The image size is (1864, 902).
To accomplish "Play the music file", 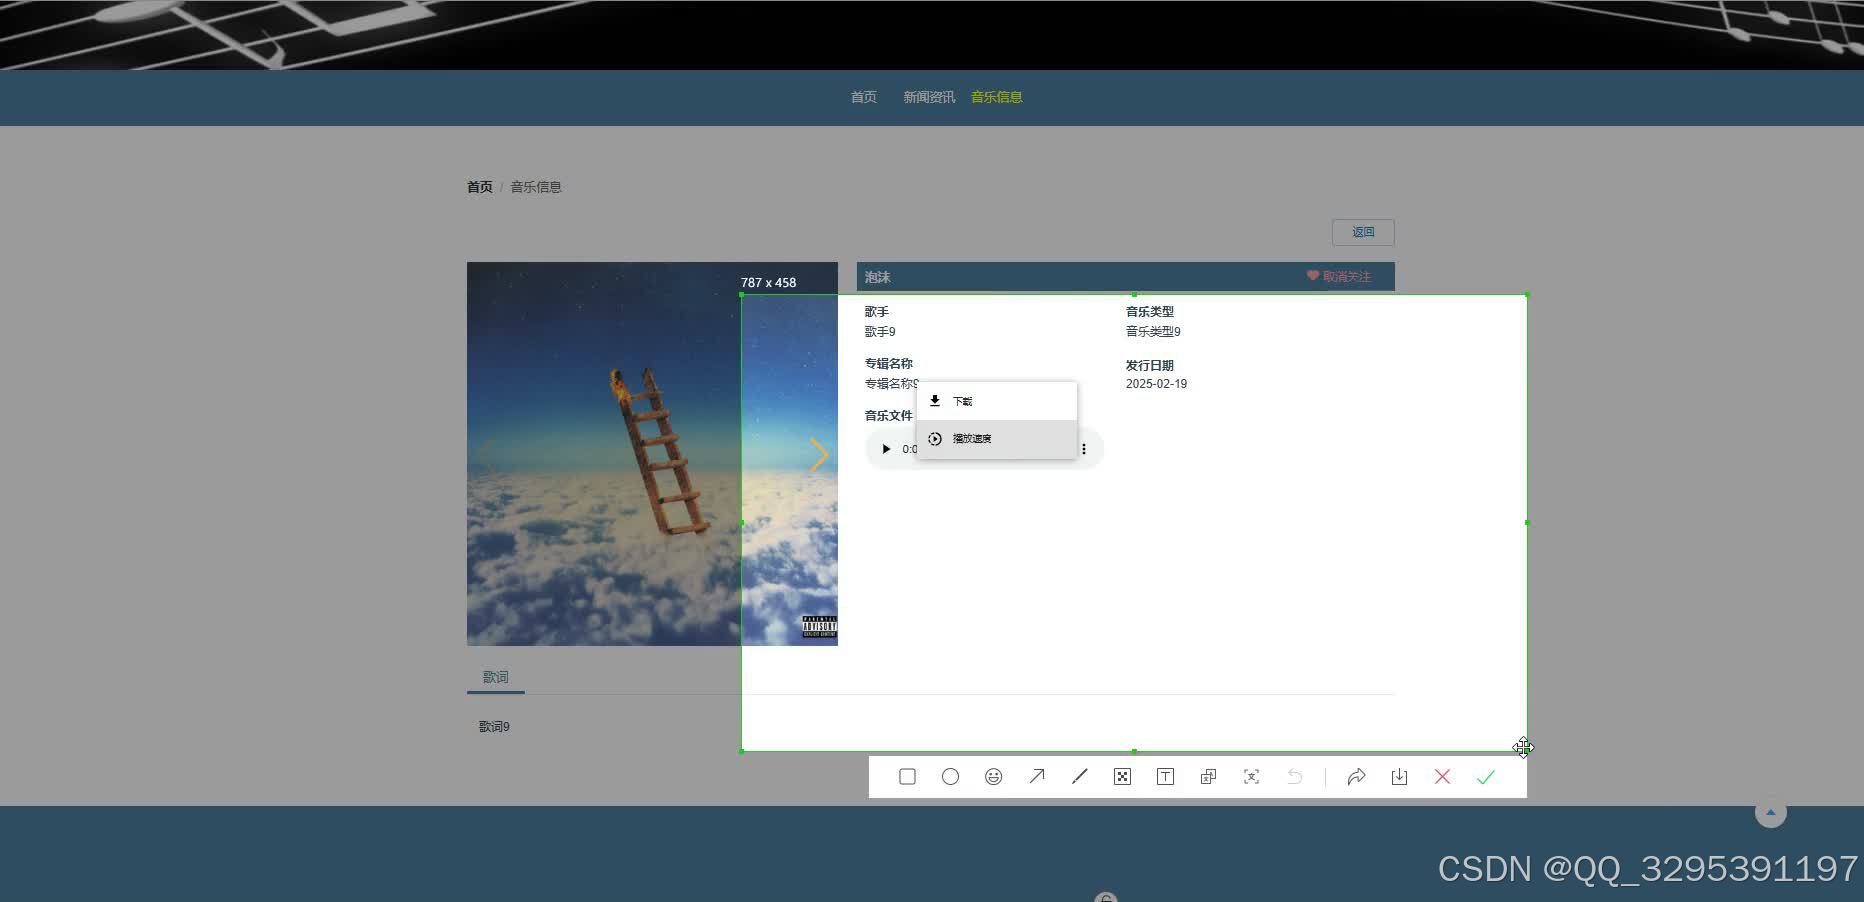I will [886, 449].
